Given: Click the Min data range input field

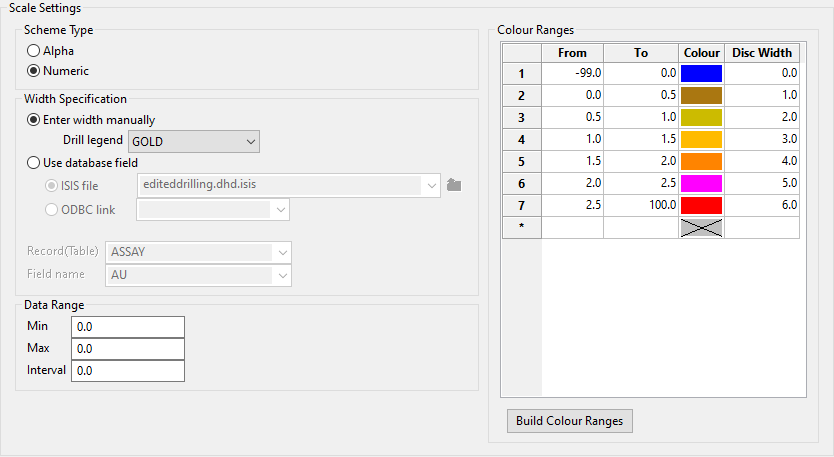Looking at the screenshot, I should point(128,327).
